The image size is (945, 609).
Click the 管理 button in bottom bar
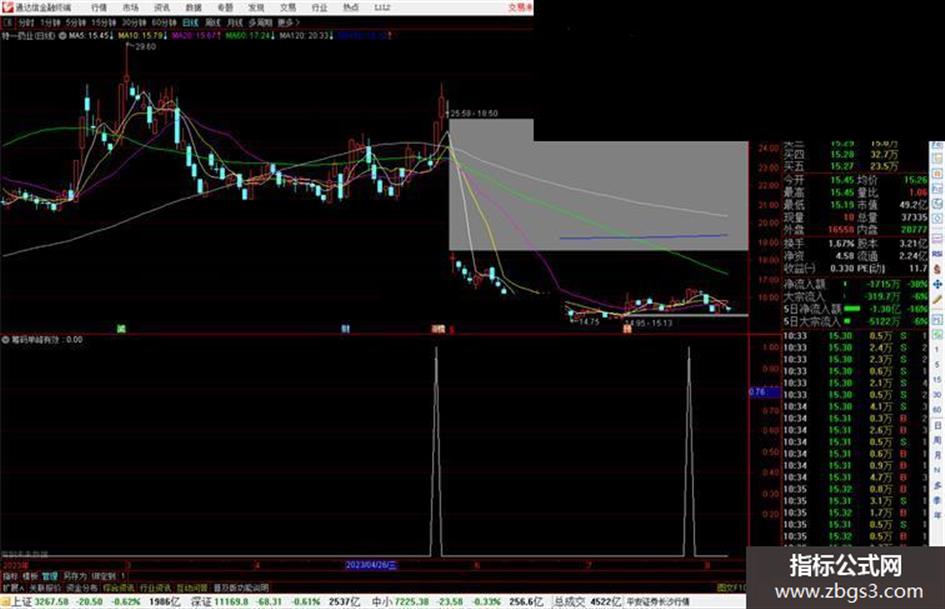pos(49,576)
